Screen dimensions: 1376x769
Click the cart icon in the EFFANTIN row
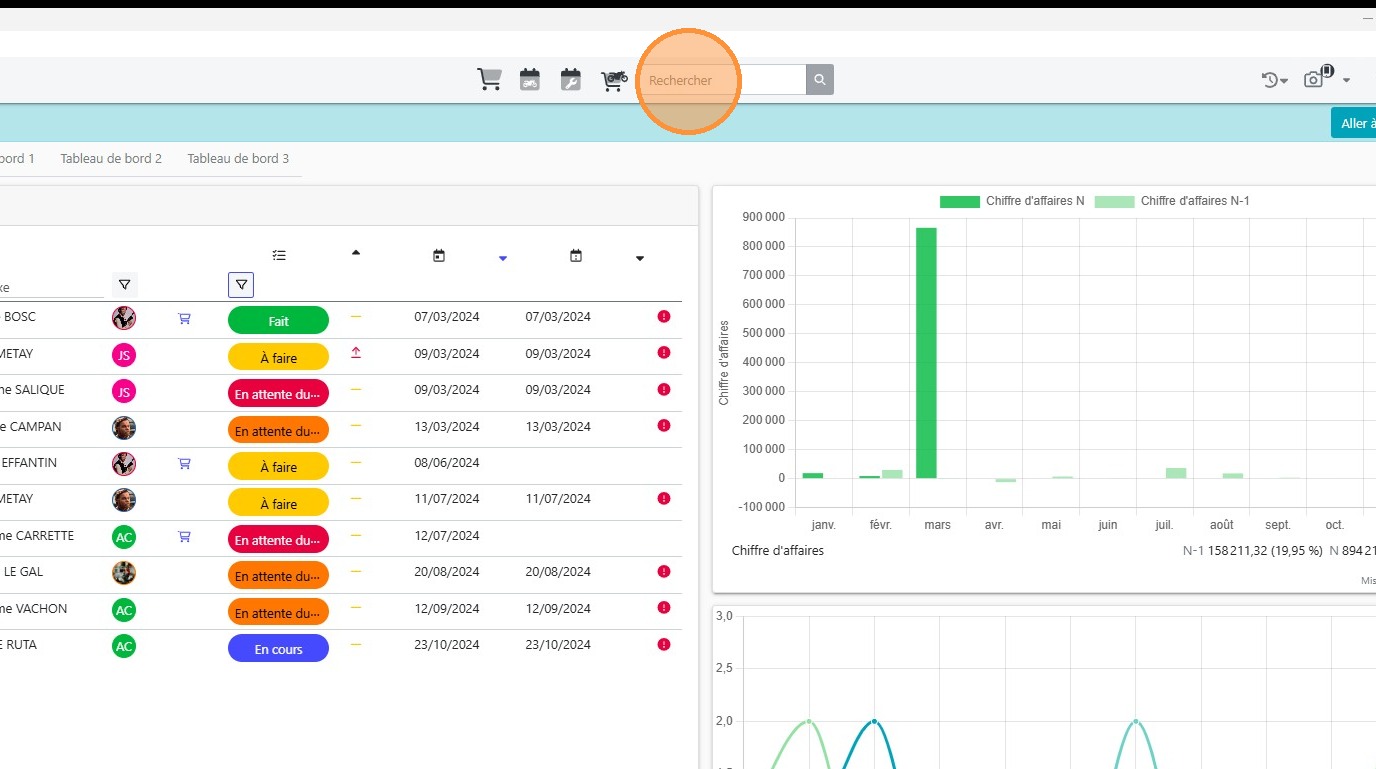(x=184, y=464)
